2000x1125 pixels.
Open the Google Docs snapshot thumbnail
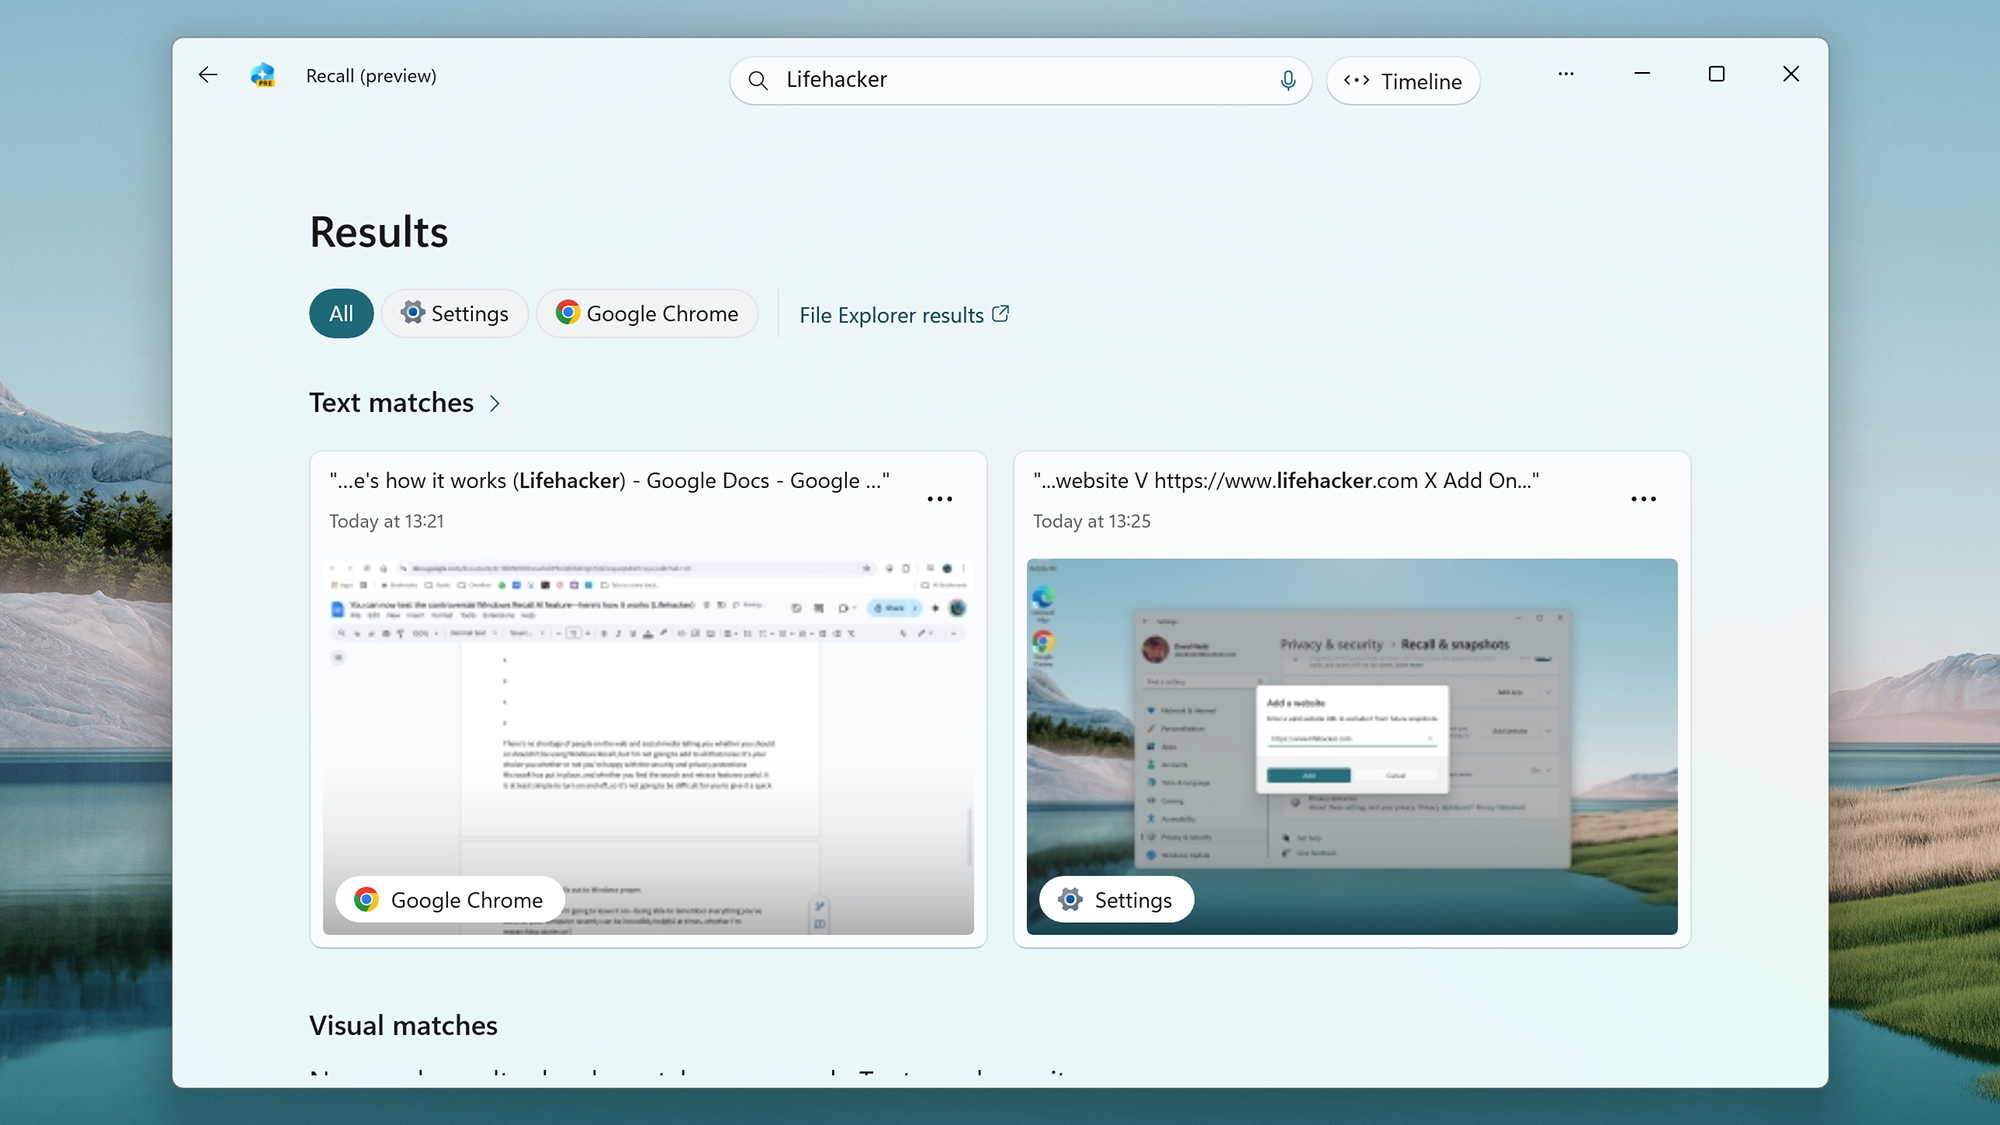pyautogui.click(x=648, y=747)
